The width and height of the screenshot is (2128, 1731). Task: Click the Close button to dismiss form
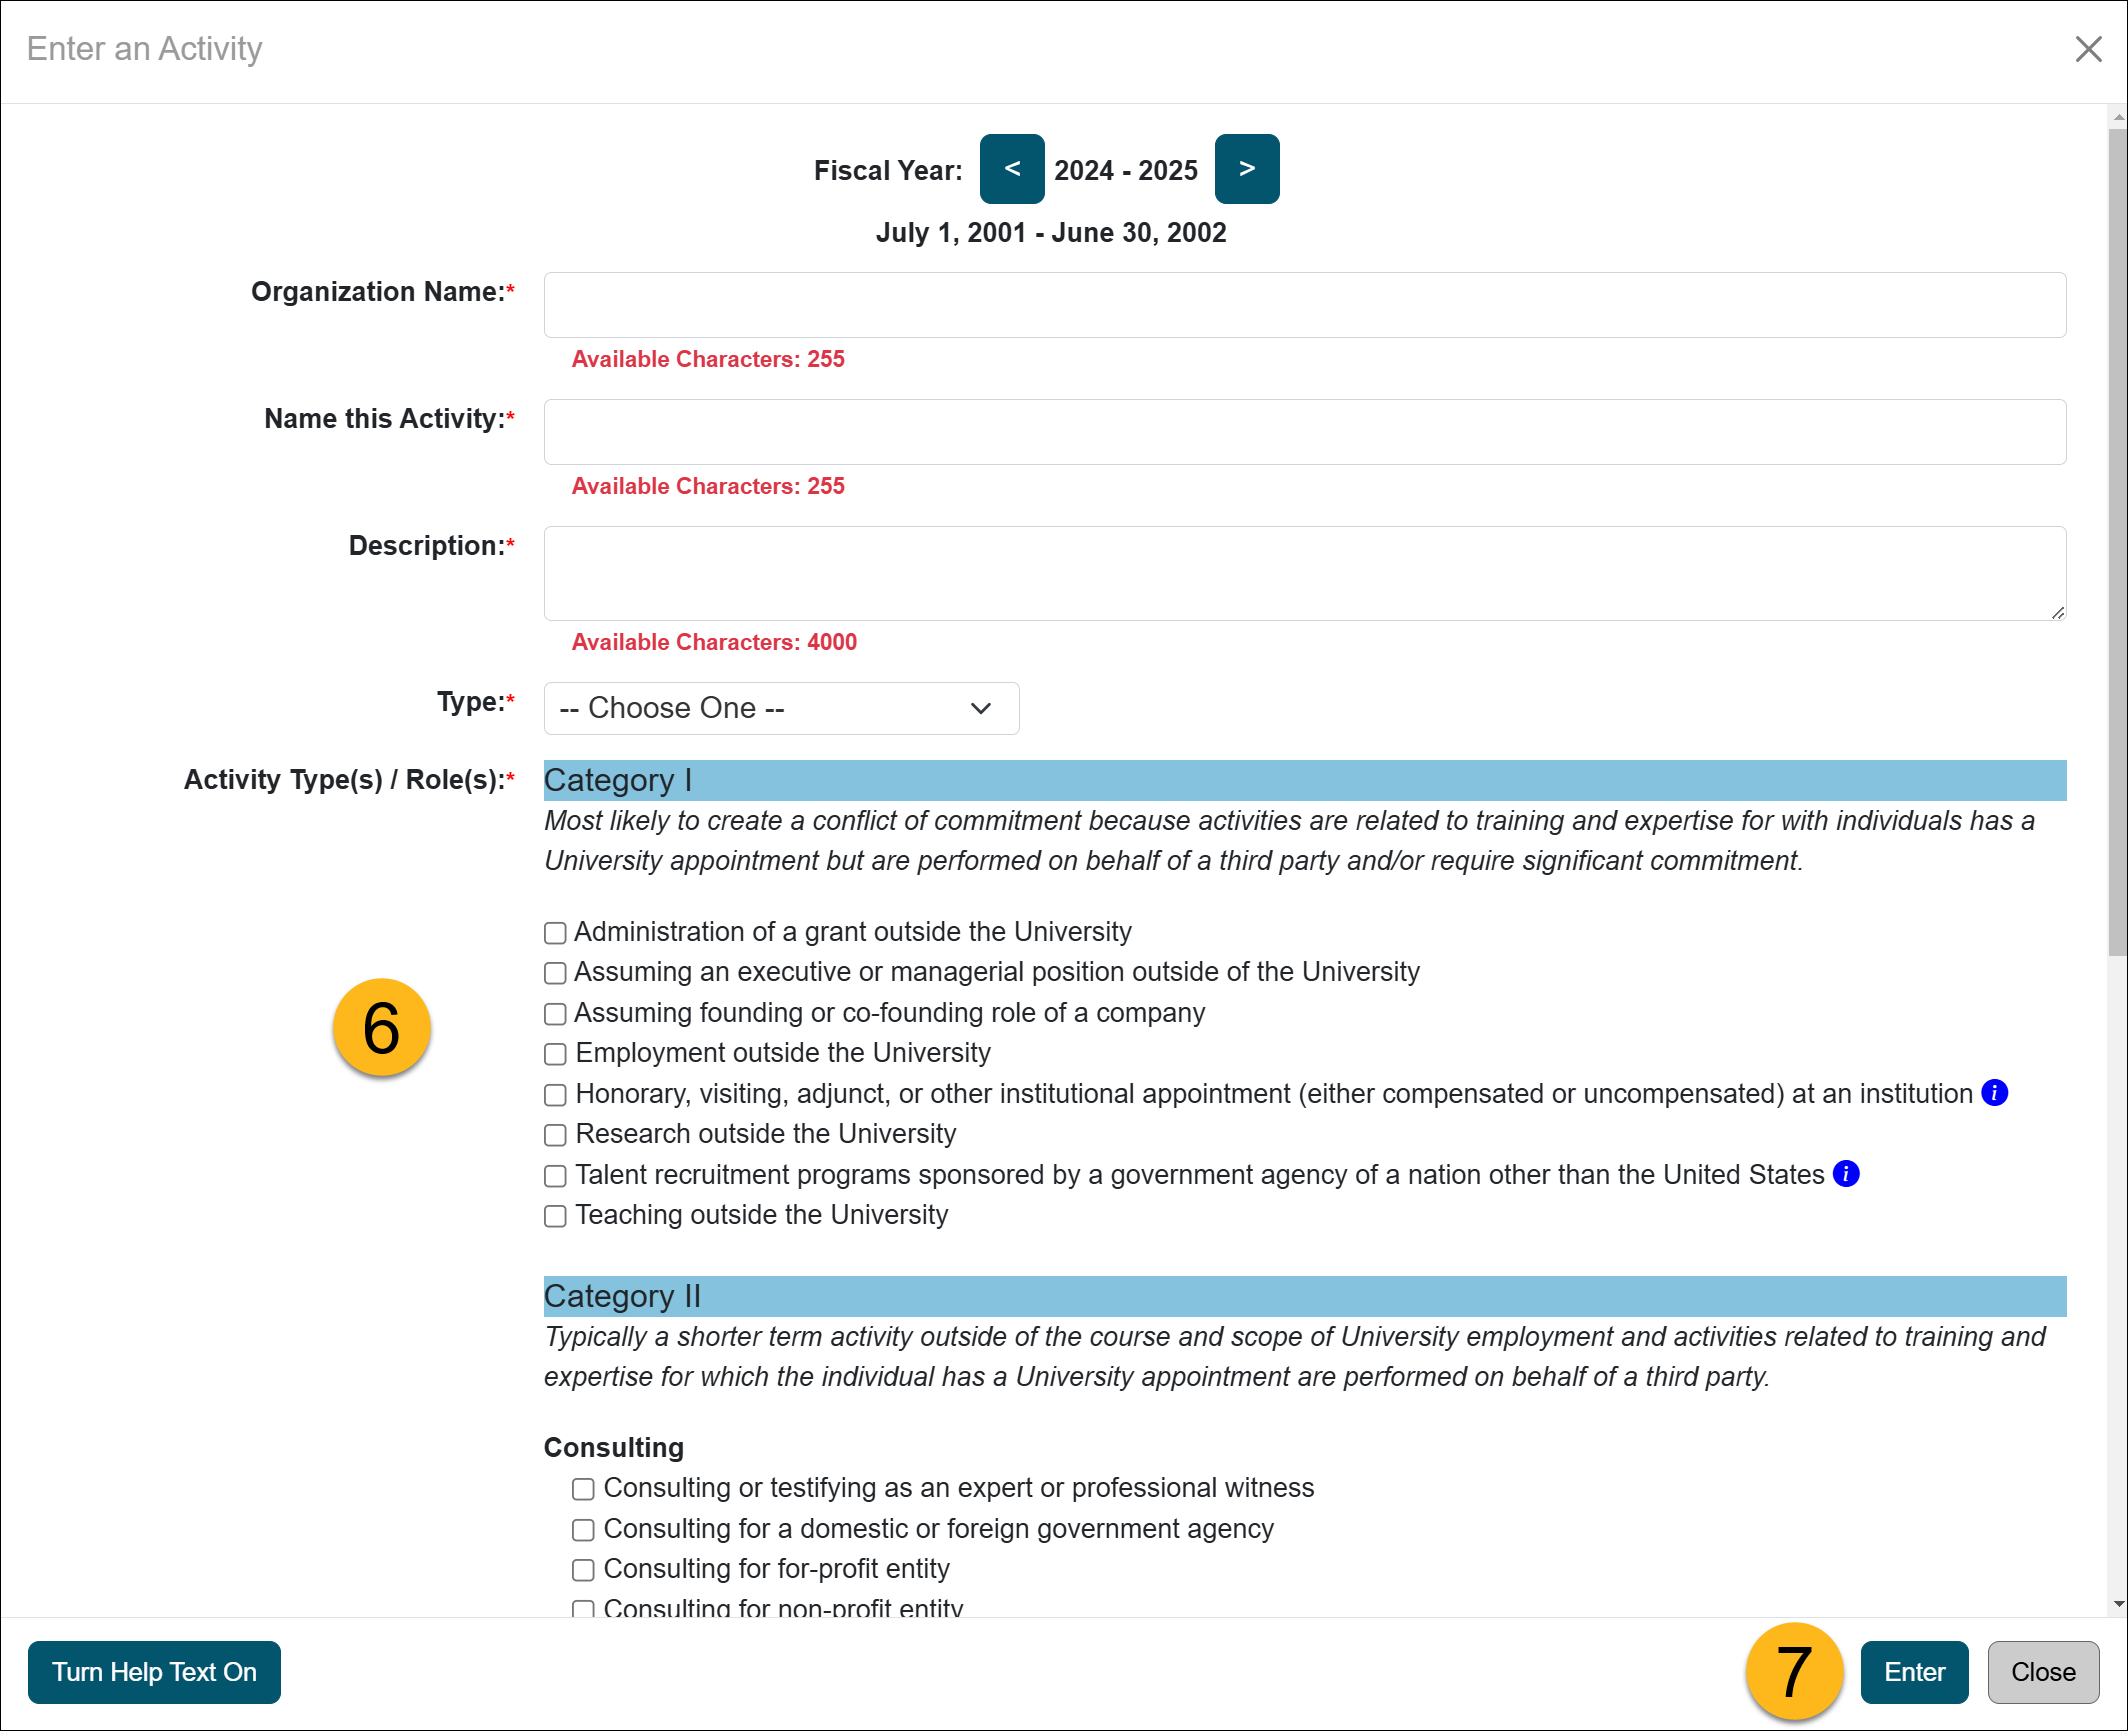(2040, 1671)
